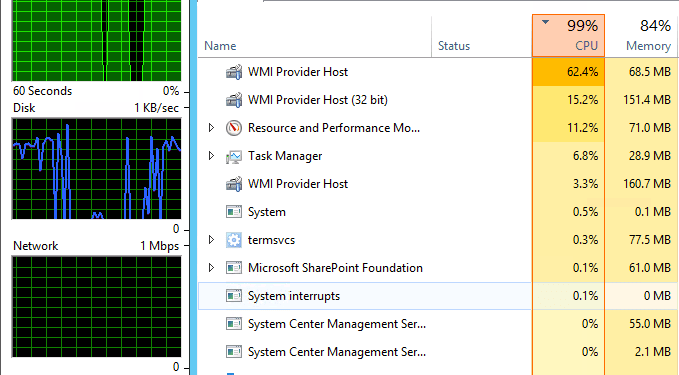Expand Microsoft SharePoint Foundation group
This screenshot has width=679, height=375.
(x=211, y=268)
